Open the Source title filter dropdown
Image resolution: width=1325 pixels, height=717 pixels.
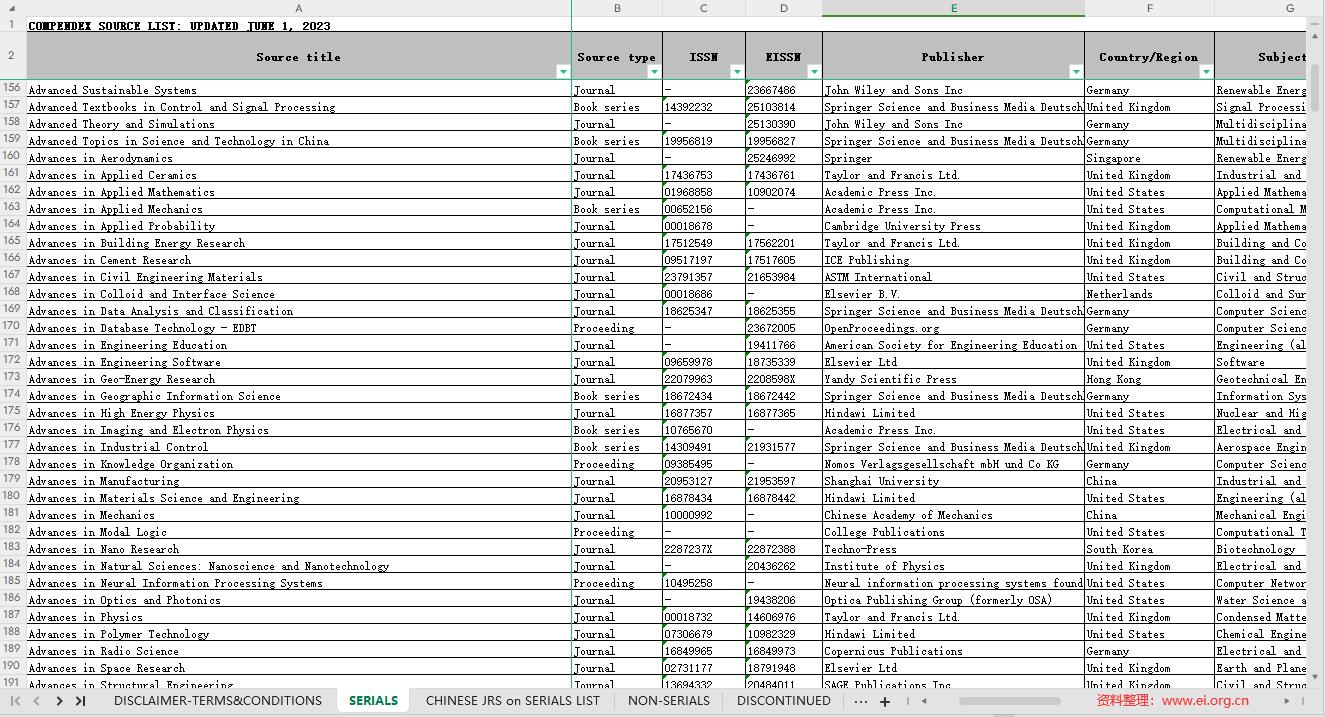coord(563,72)
